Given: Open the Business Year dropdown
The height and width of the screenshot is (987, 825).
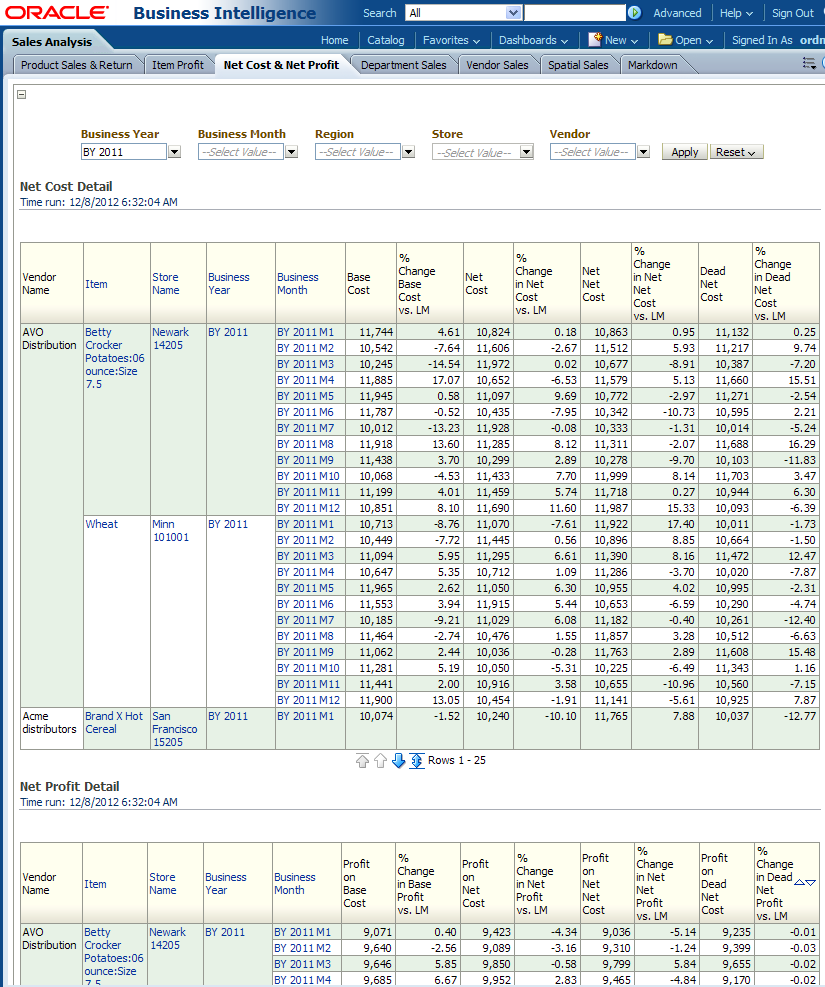Looking at the screenshot, I should (x=174, y=152).
